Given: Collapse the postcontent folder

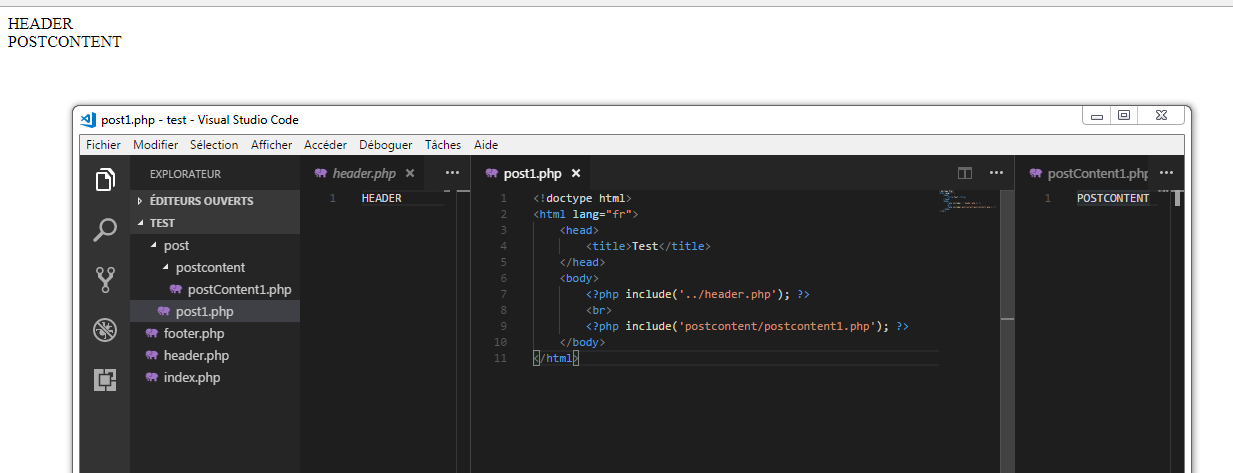Looking at the screenshot, I should coord(215,267).
